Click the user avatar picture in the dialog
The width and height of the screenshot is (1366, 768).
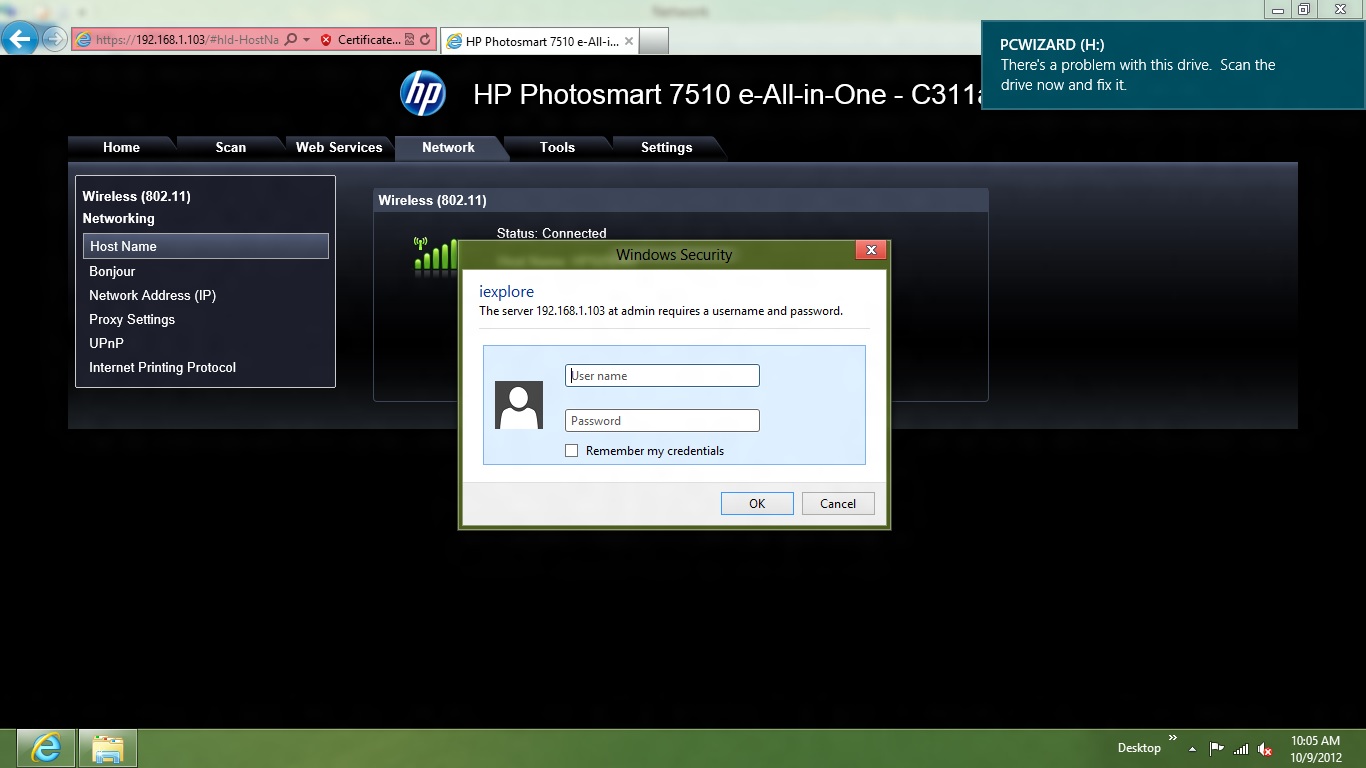[519, 405]
